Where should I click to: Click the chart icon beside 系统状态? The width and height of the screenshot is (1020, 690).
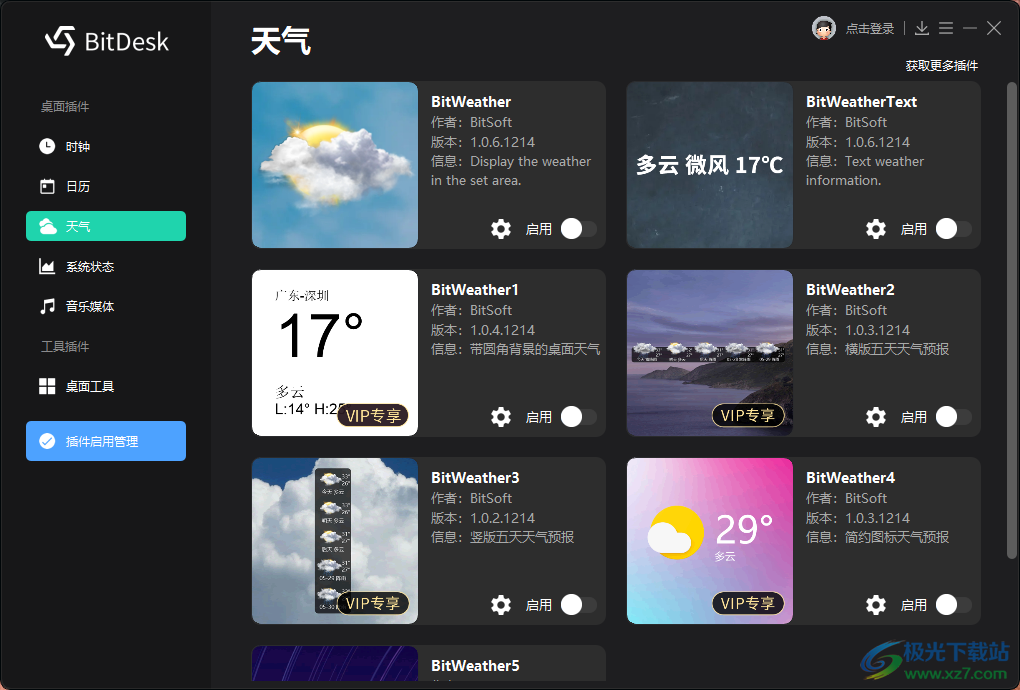(47, 266)
